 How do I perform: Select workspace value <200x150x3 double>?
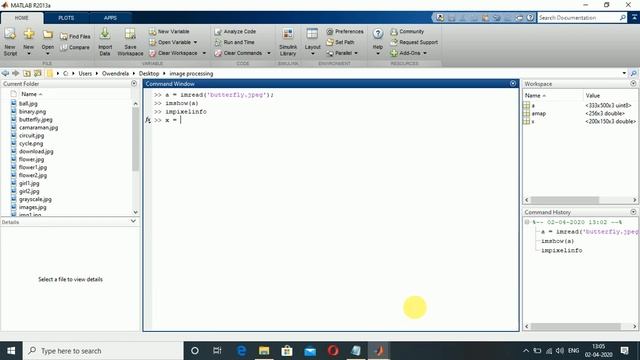610,122
